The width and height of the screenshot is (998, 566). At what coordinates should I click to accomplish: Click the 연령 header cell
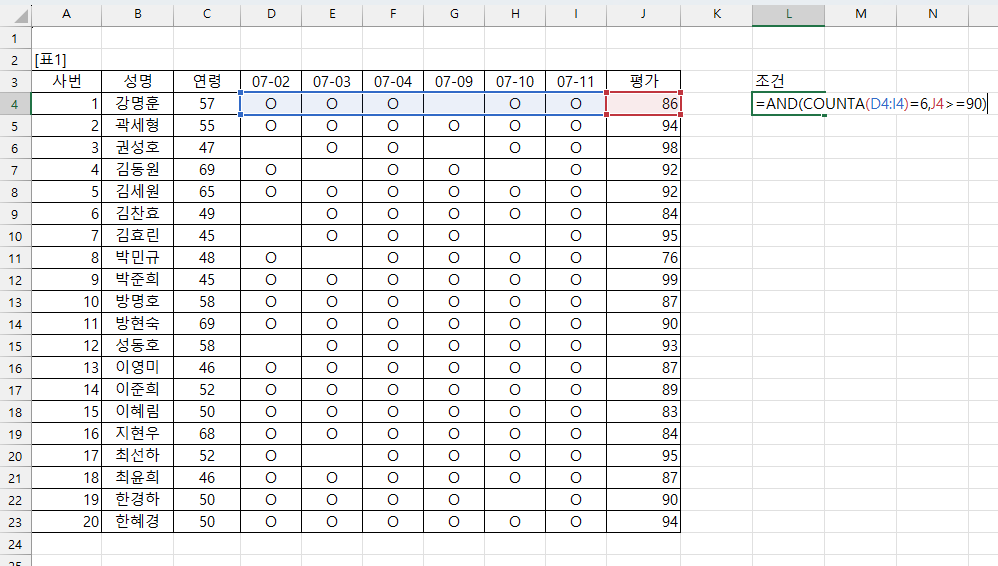coord(207,81)
